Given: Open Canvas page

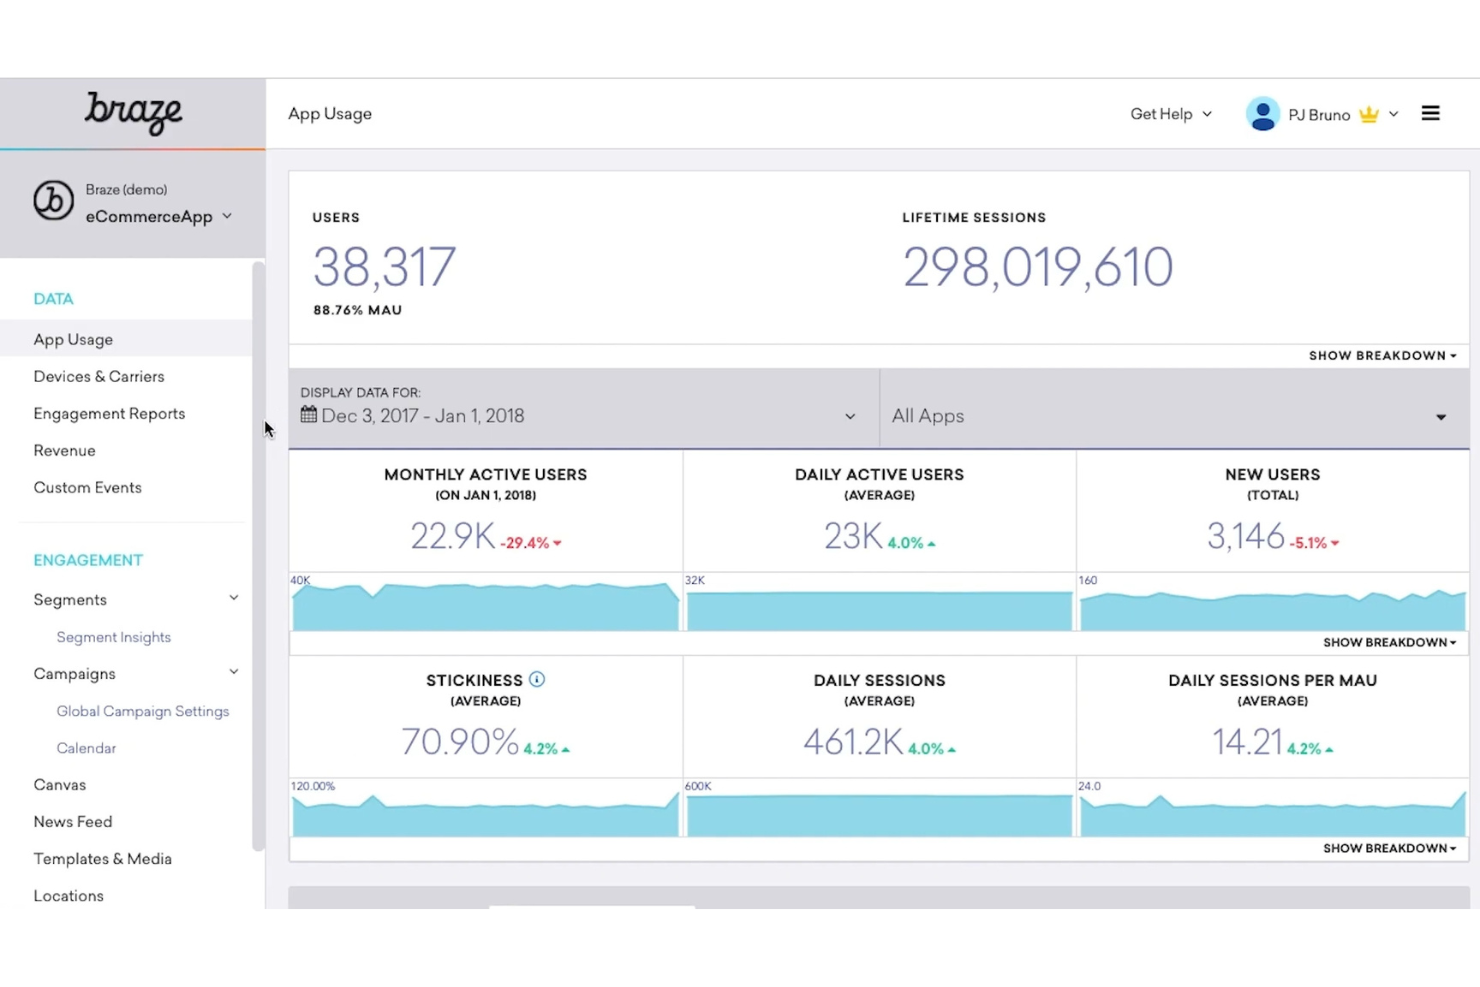Looking at the screenshot, I should tap(59, 785).
